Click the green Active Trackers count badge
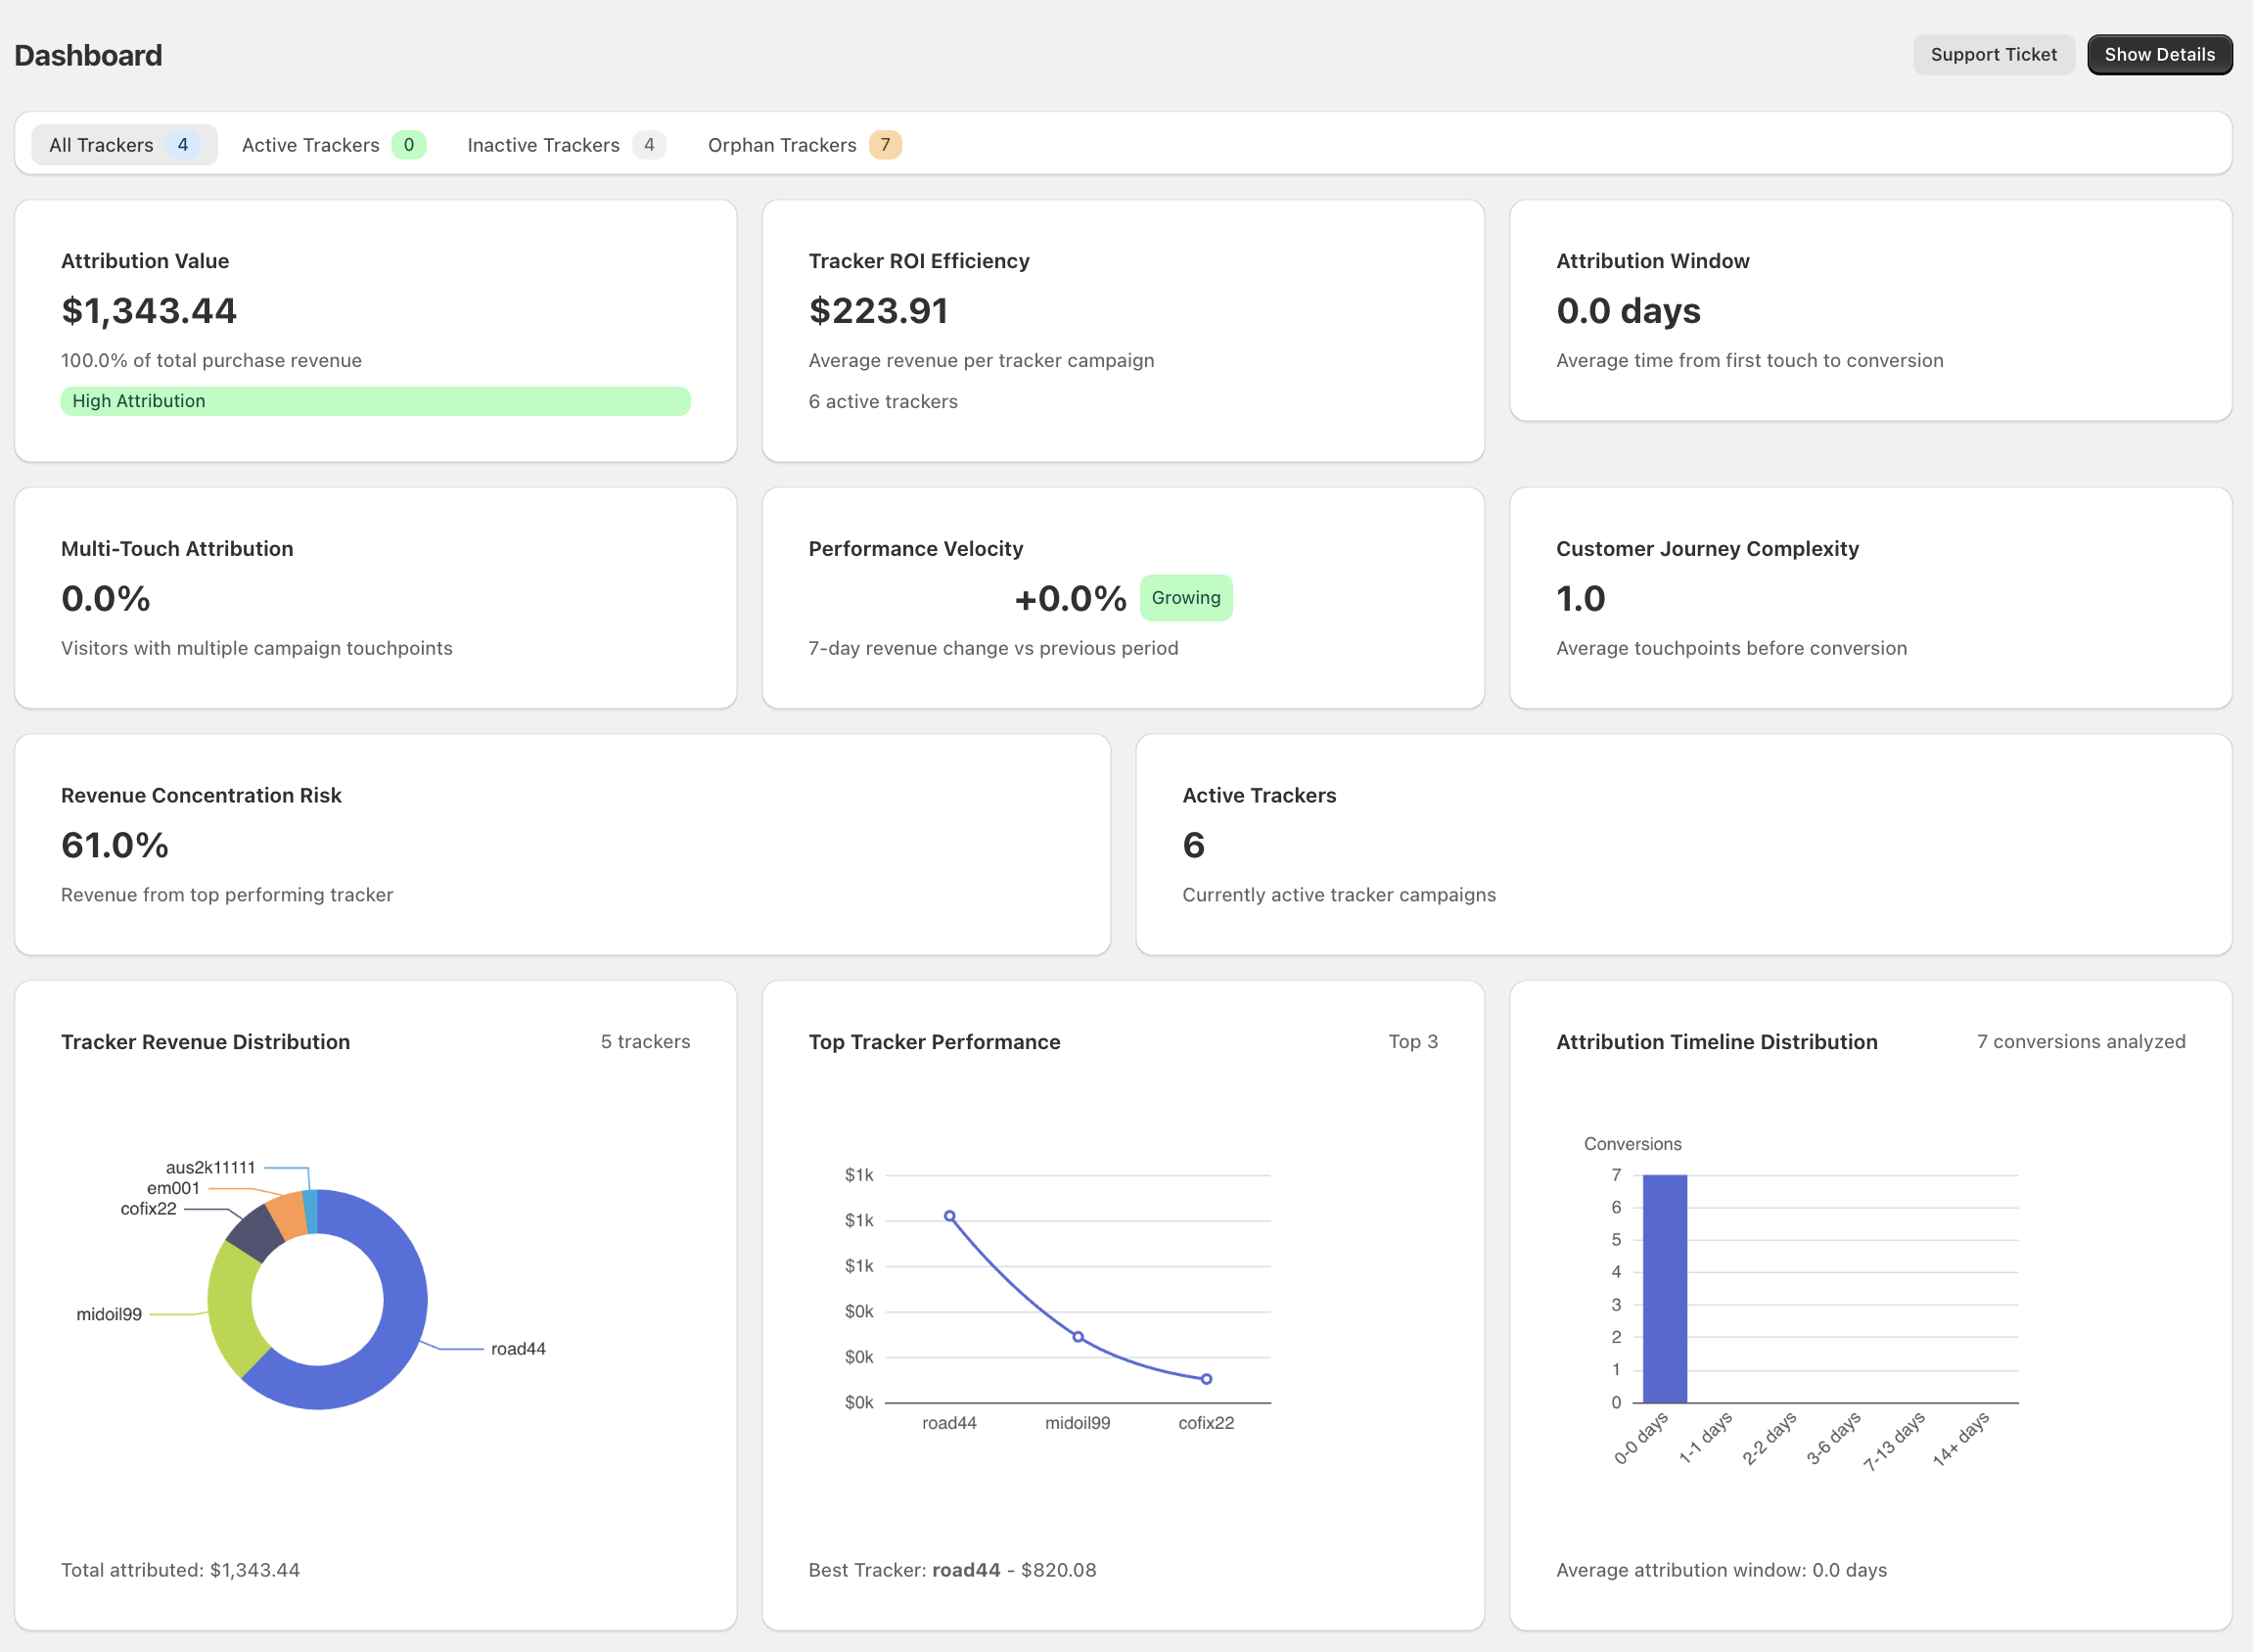Viewport: 2253px width, 1652px height. click(408, 145)
